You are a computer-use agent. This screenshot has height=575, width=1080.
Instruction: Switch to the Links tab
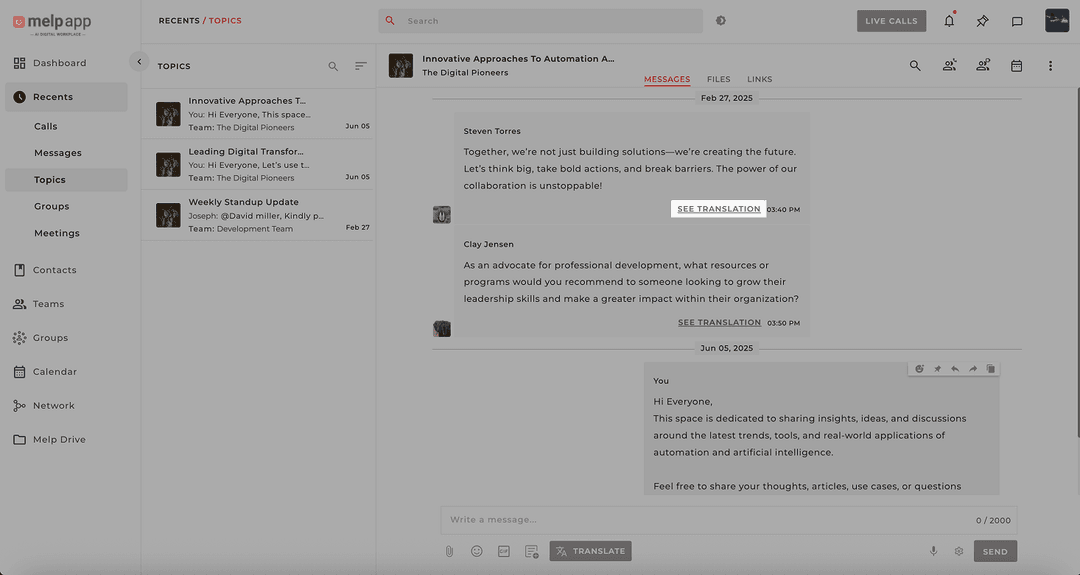[x=759, y=79]
